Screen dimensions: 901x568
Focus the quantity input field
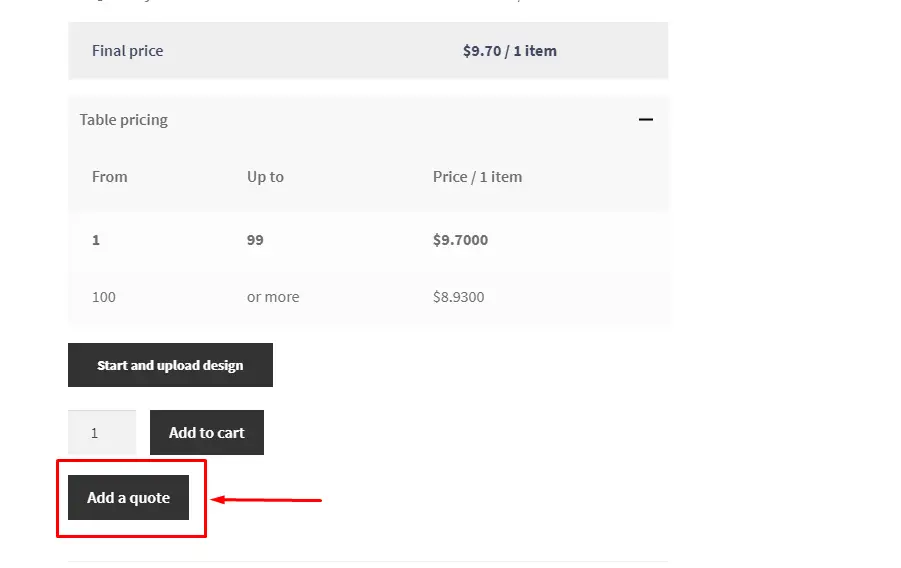point(102,432)
